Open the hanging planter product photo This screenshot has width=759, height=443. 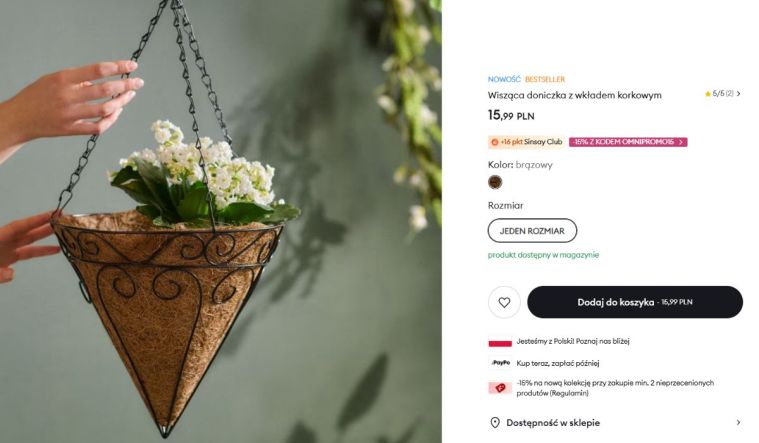pos(221,221)
